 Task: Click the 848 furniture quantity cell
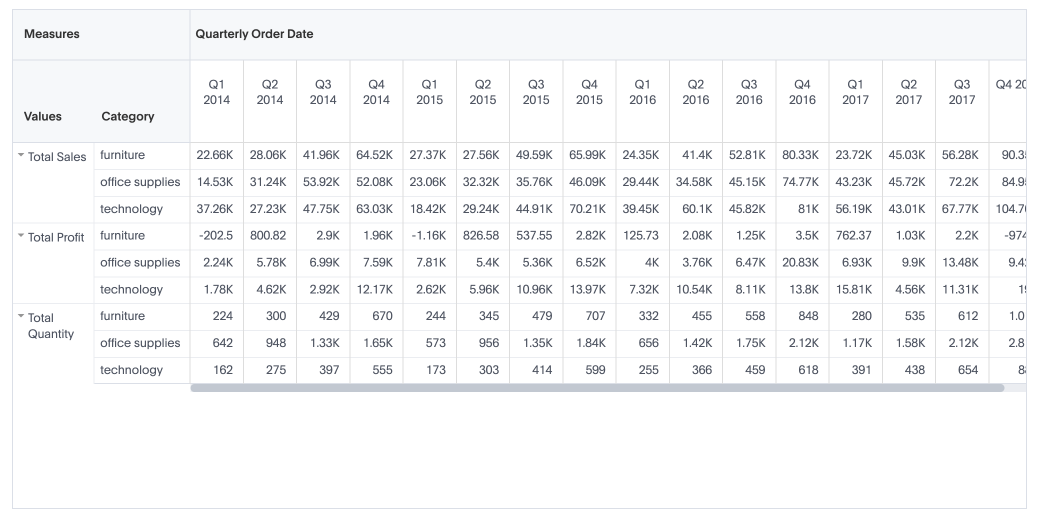point(802,316)
